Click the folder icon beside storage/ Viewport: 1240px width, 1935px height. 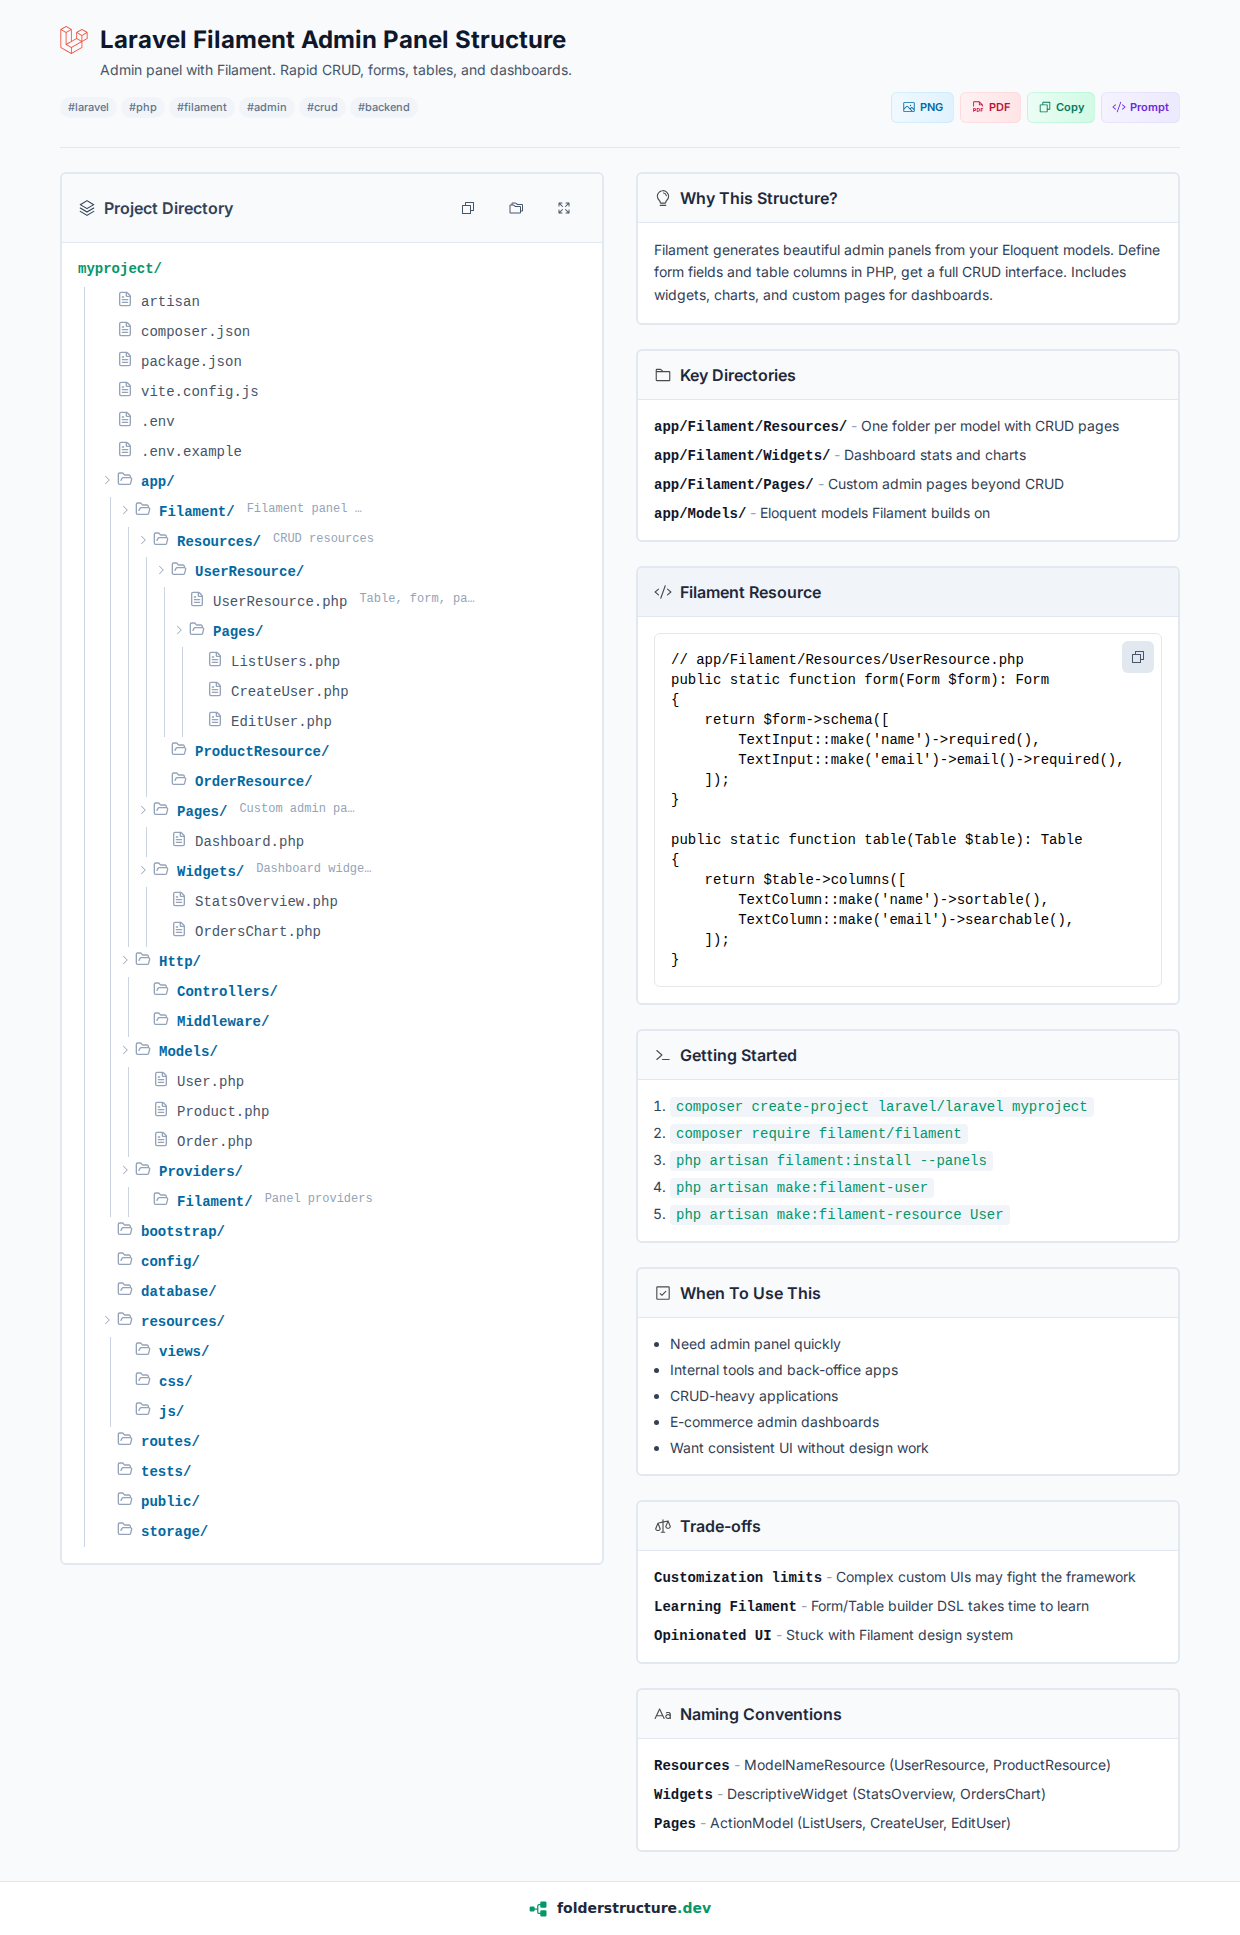[x=125, y=1530]
